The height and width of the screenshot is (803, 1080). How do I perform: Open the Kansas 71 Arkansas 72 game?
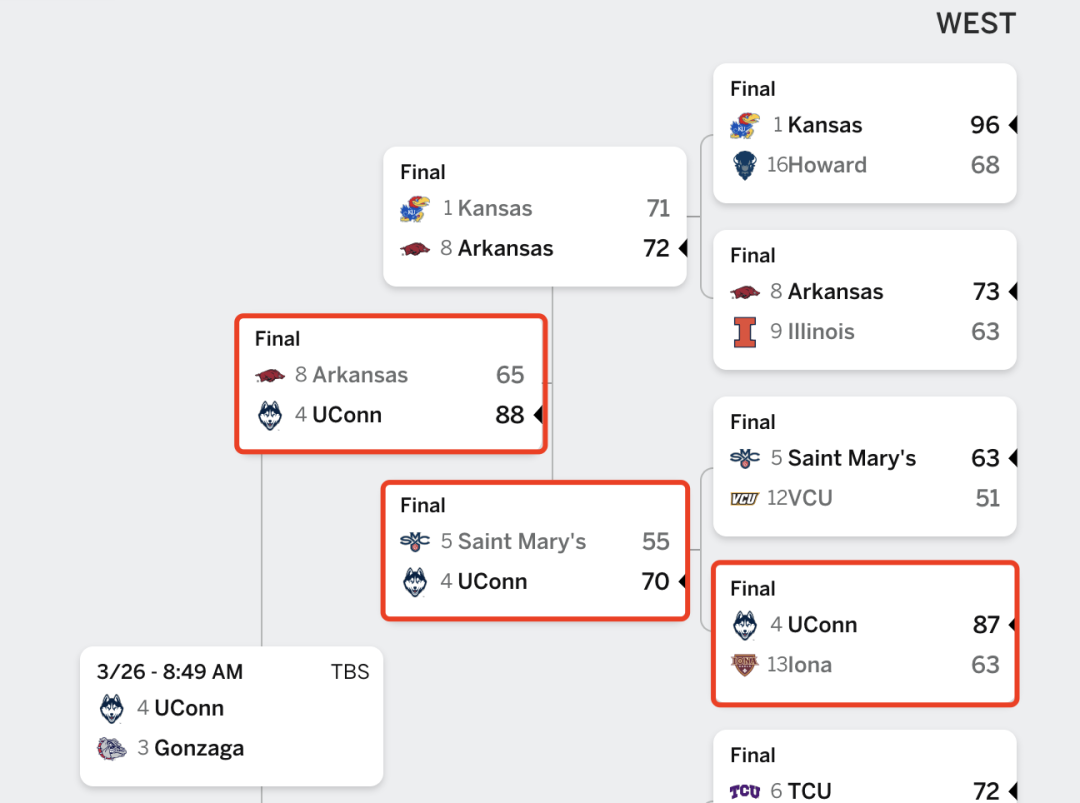pyautogui.click(x=535, y=216)
